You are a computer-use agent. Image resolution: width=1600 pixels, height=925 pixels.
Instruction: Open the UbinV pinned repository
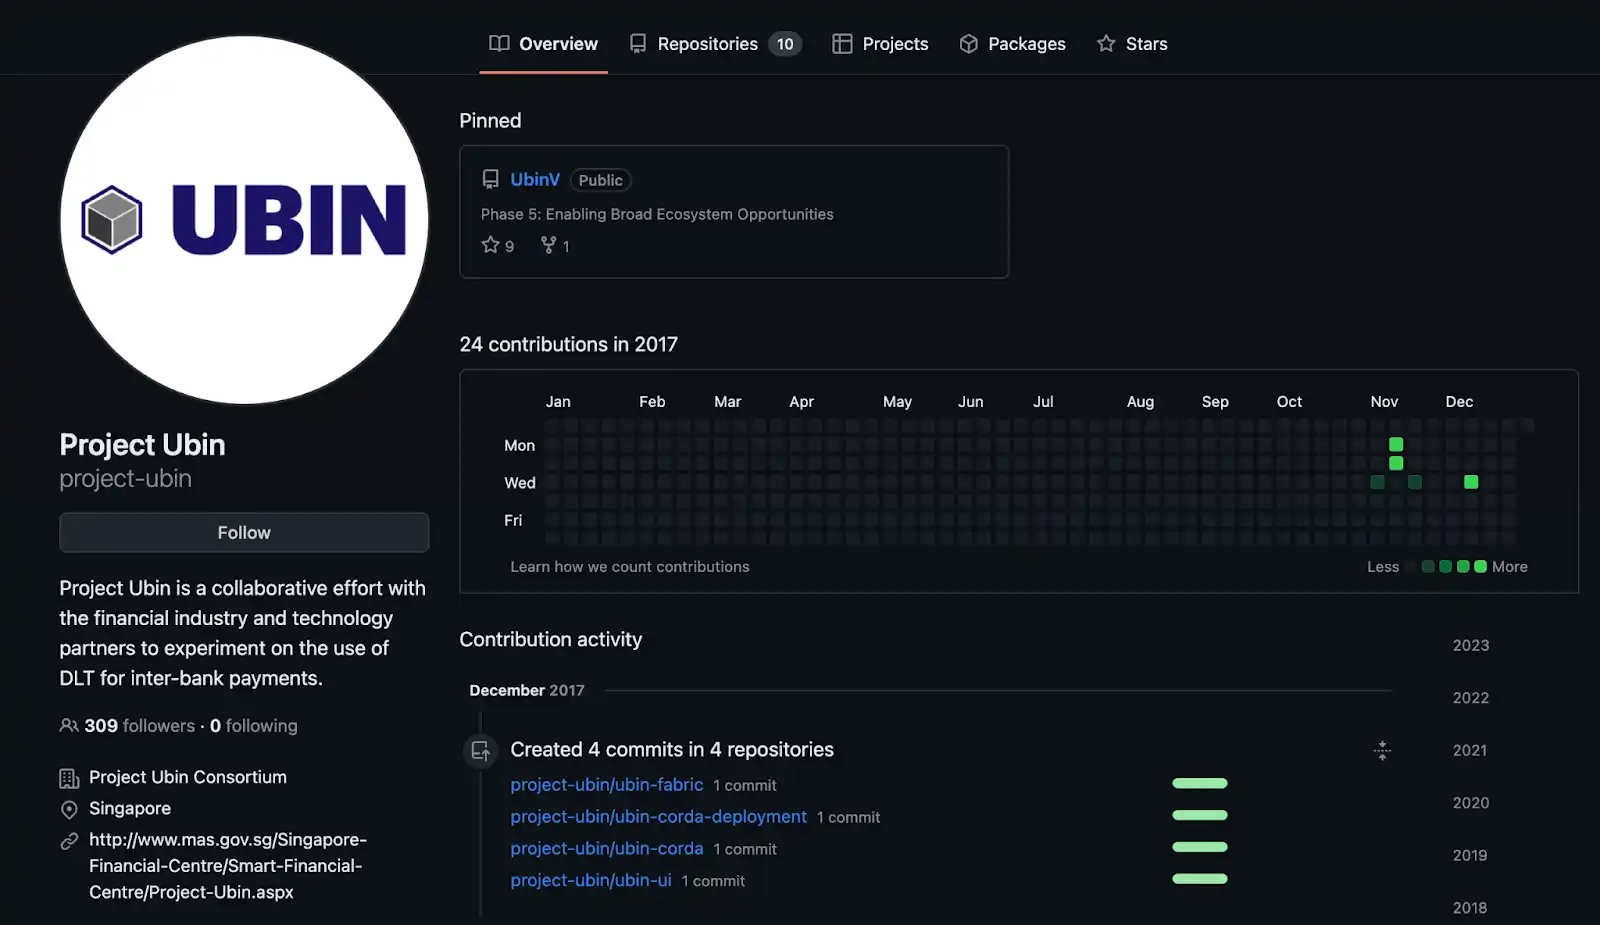tap(535, 180)
